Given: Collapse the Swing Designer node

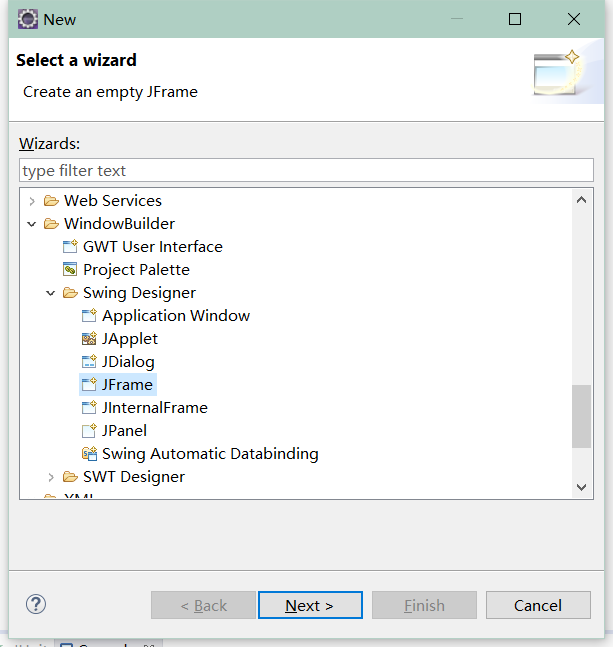Looking at the screenshot, I should [51, 293].
